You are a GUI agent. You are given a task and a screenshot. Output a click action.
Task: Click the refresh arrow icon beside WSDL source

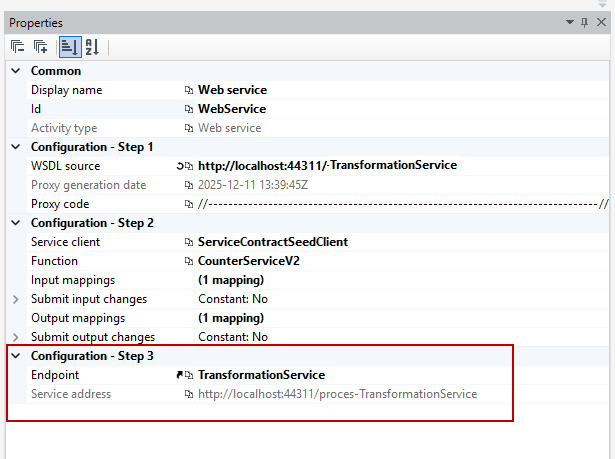tap(180, 166)
